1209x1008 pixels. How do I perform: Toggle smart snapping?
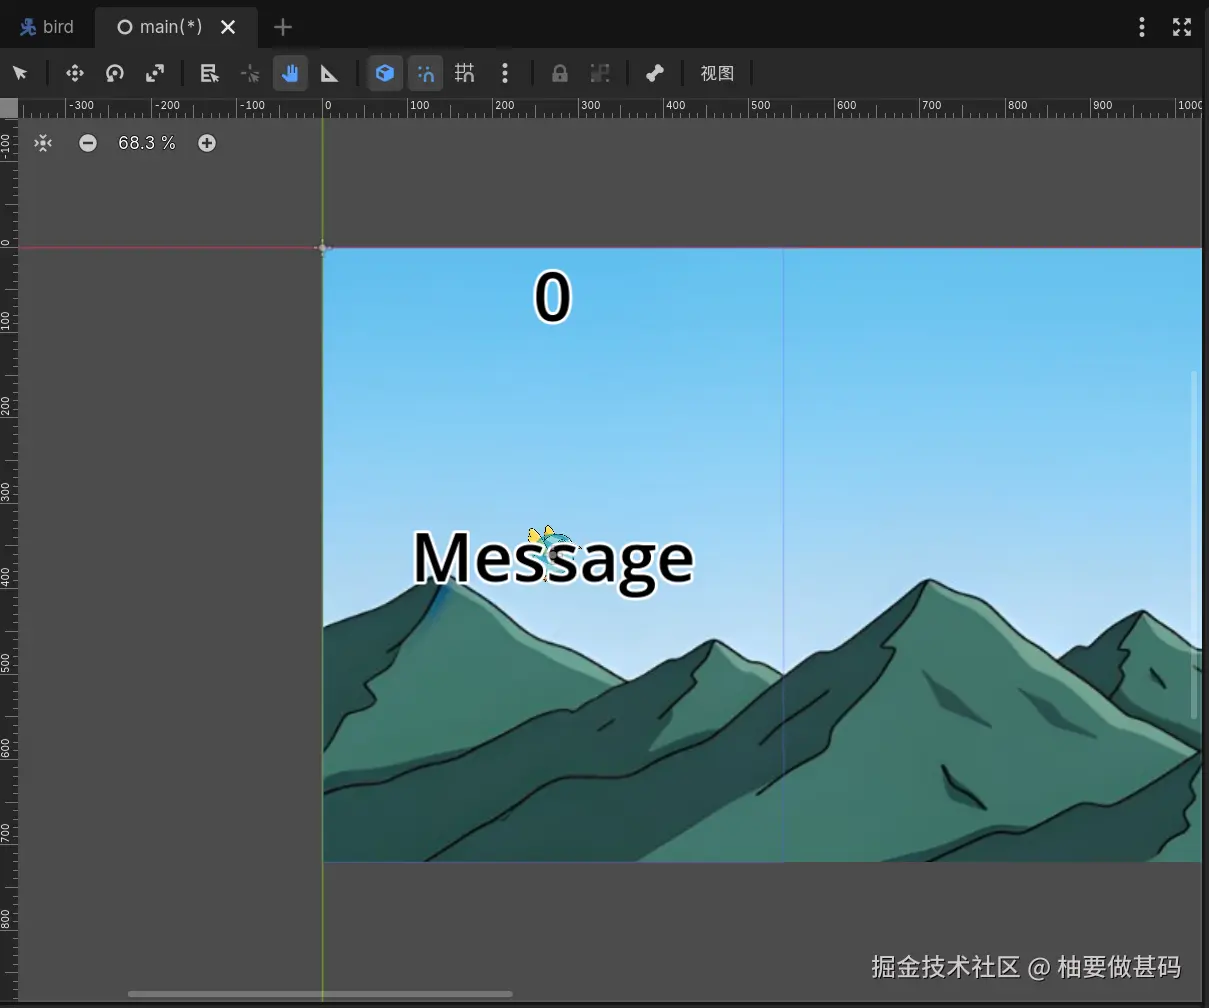click(425, 73)
